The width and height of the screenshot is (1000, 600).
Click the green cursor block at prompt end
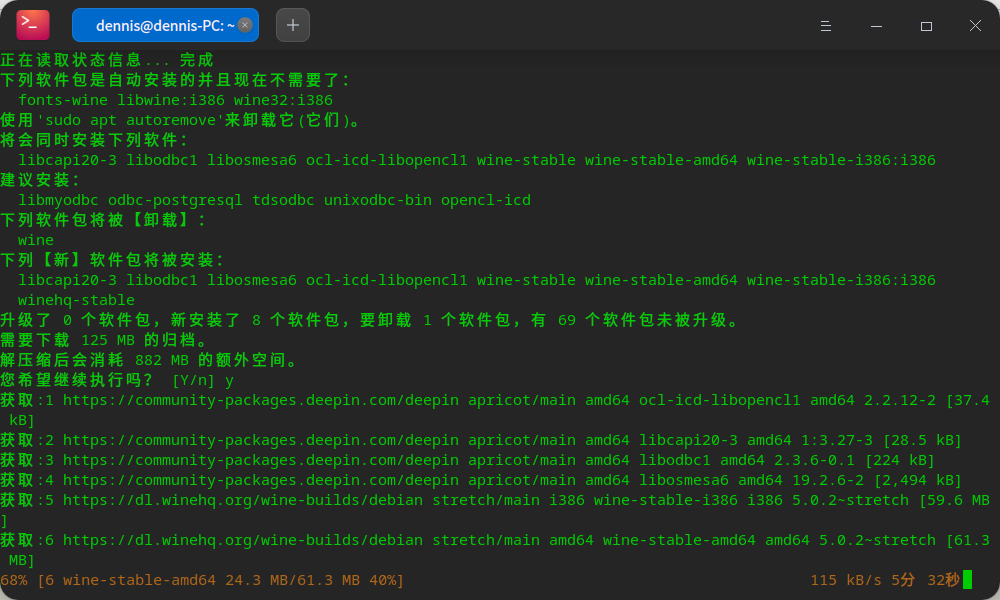pyautogui.click(x=967, y=580)
